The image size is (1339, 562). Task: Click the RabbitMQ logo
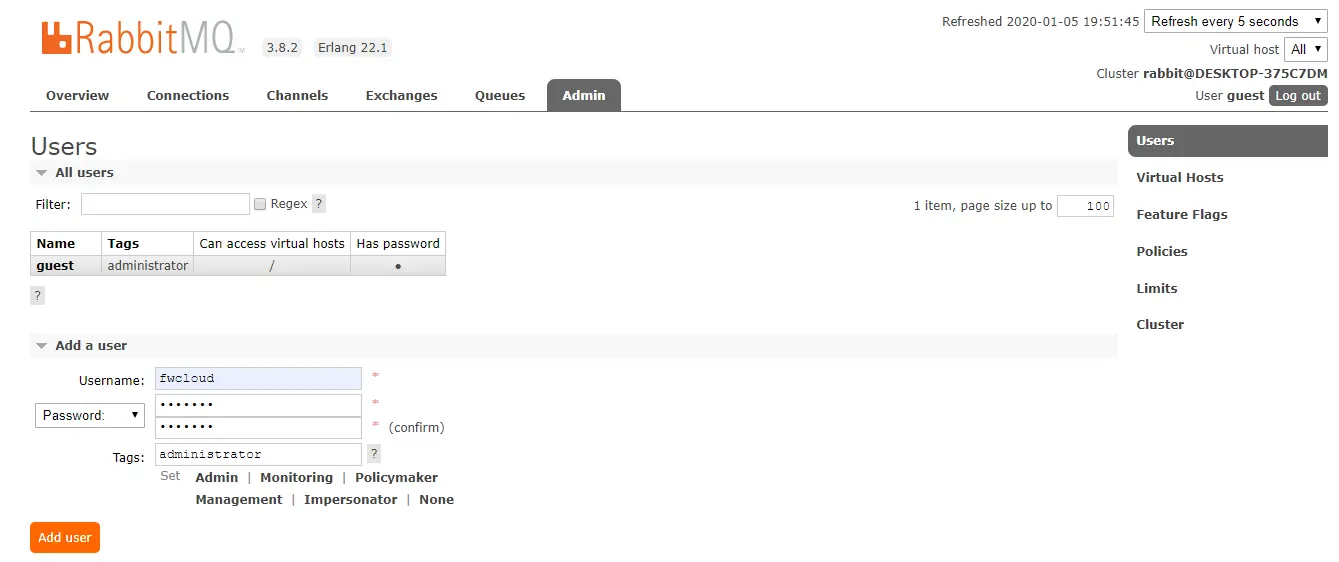141,38
